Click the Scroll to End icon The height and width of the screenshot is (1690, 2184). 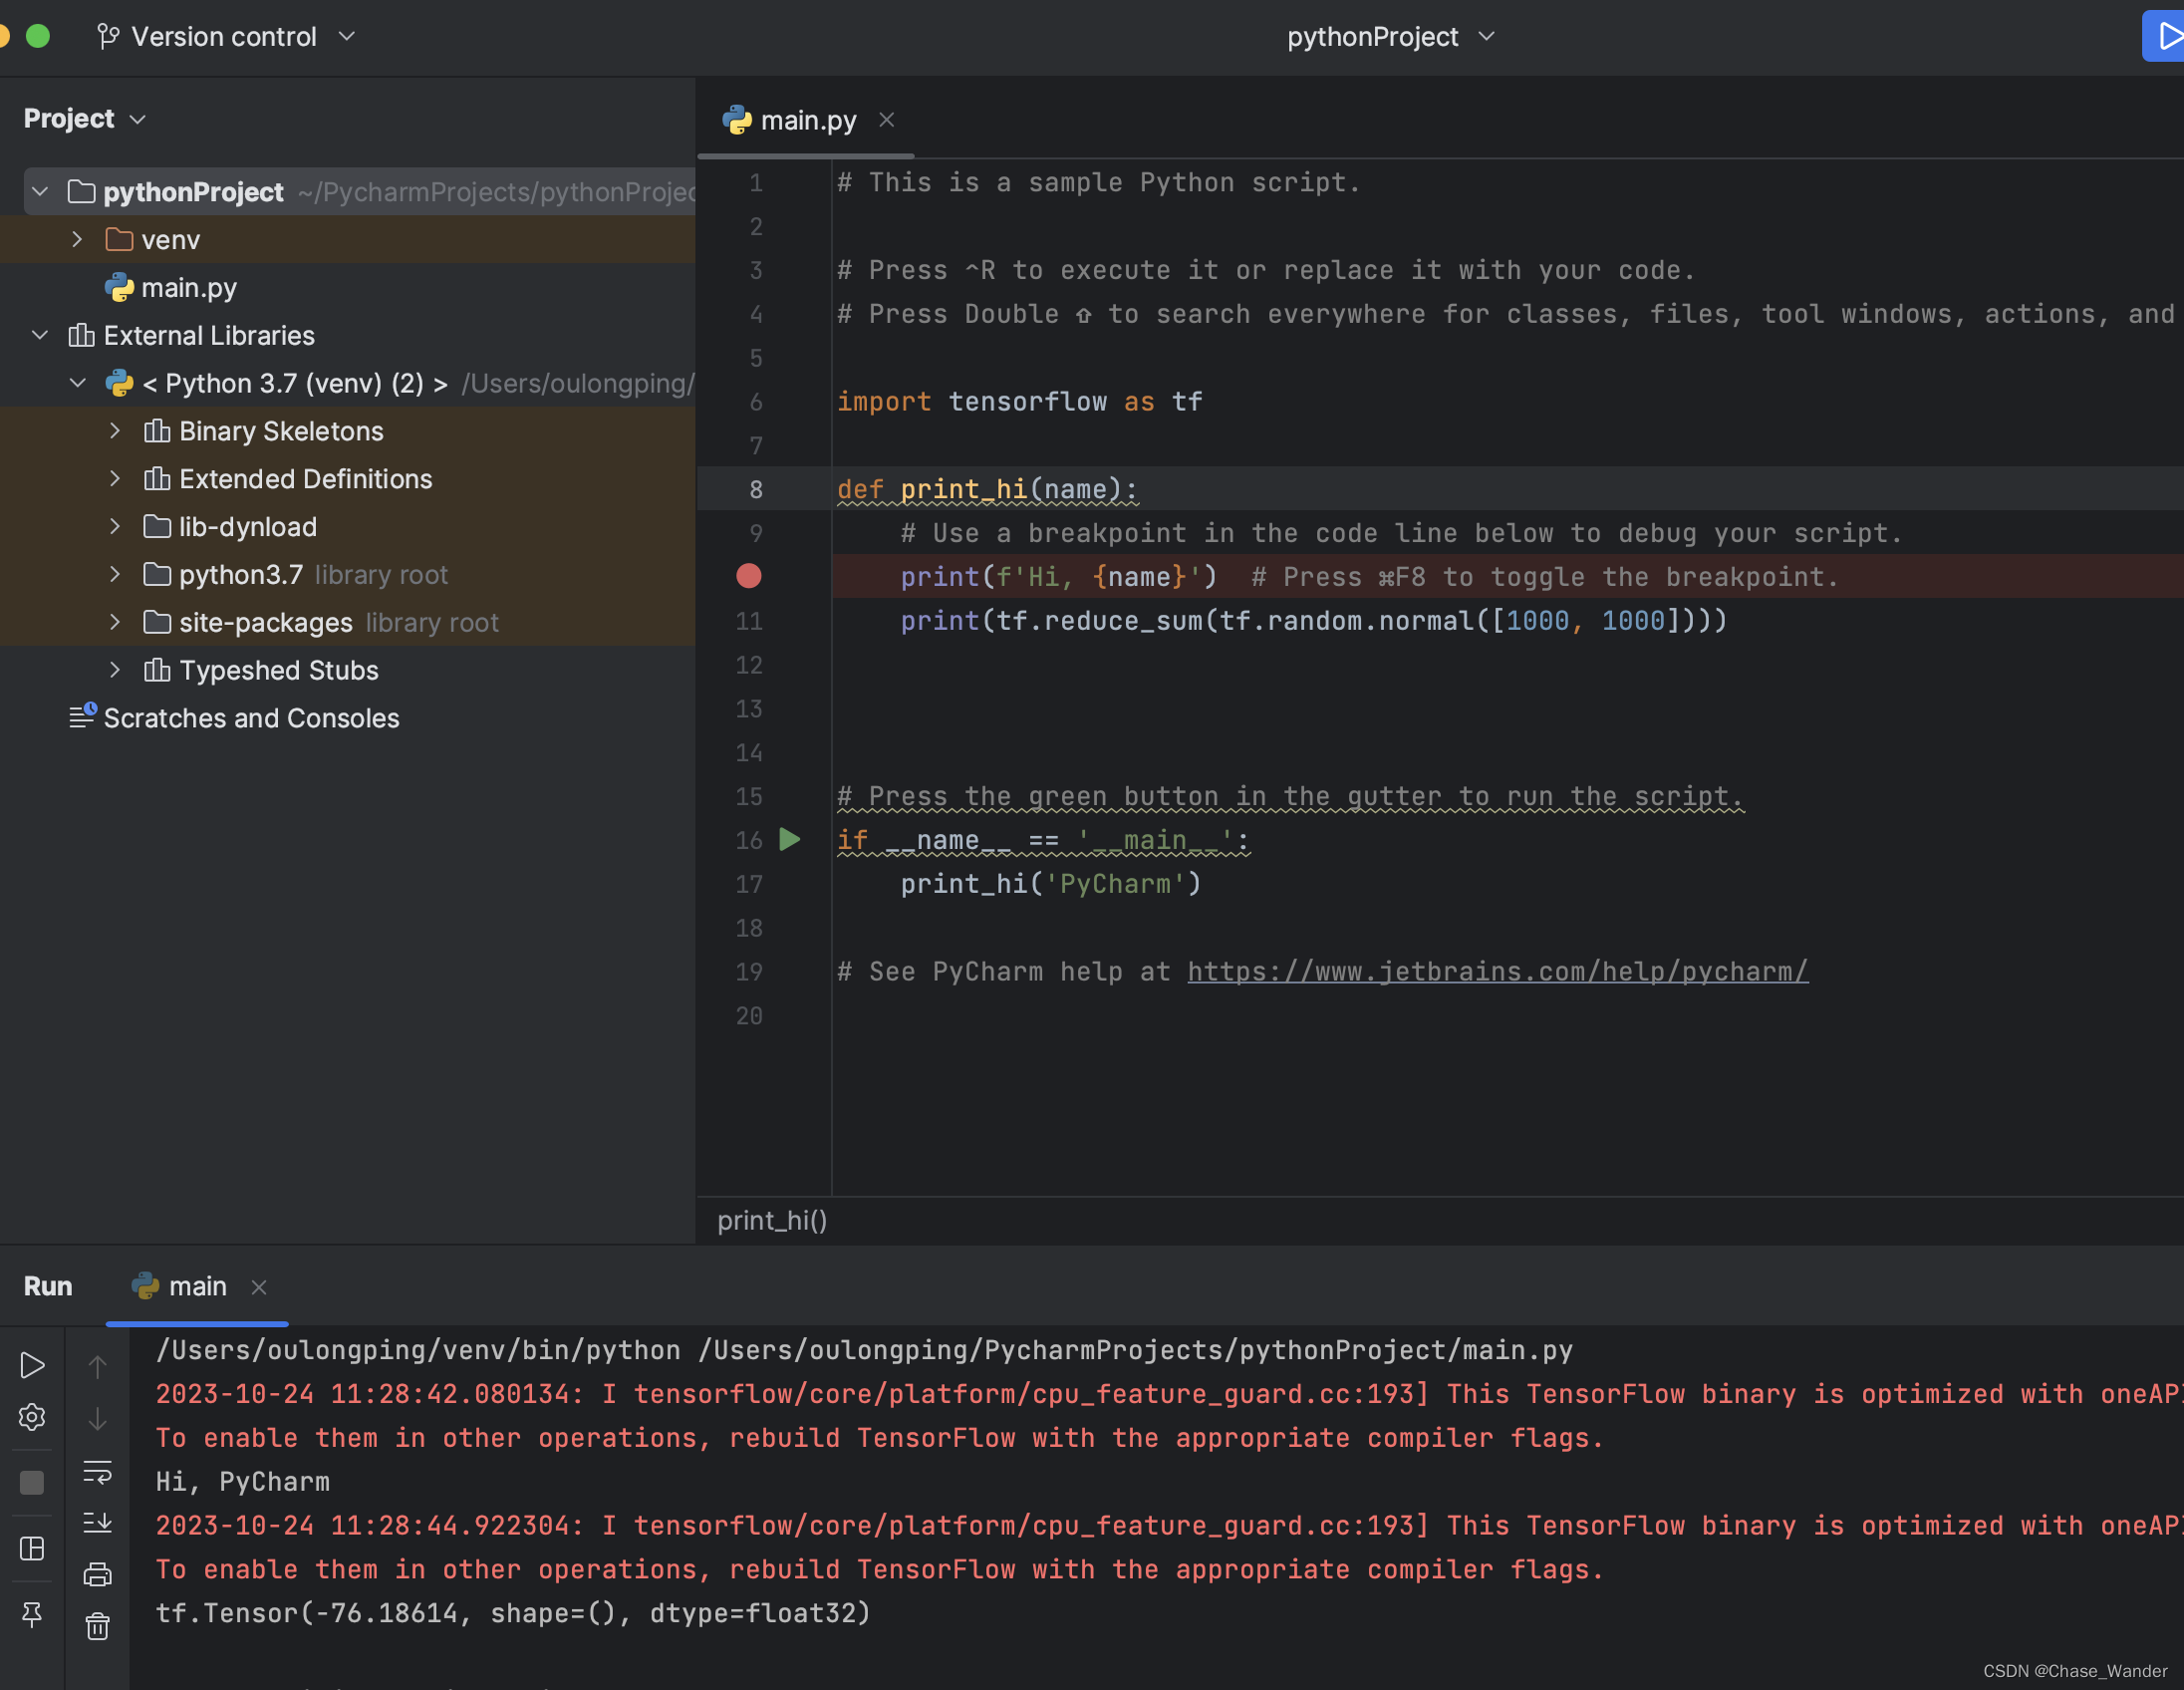coord(97,1523)
